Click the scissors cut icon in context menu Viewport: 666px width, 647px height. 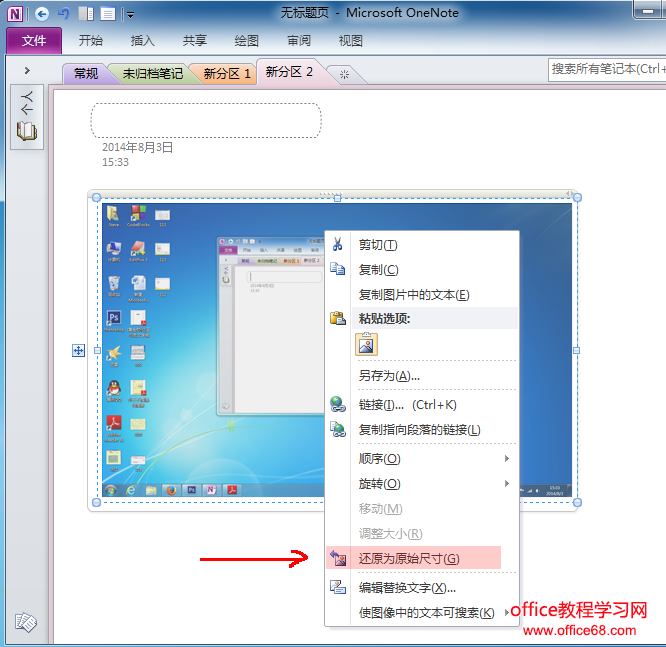click(x=338, y=244)
